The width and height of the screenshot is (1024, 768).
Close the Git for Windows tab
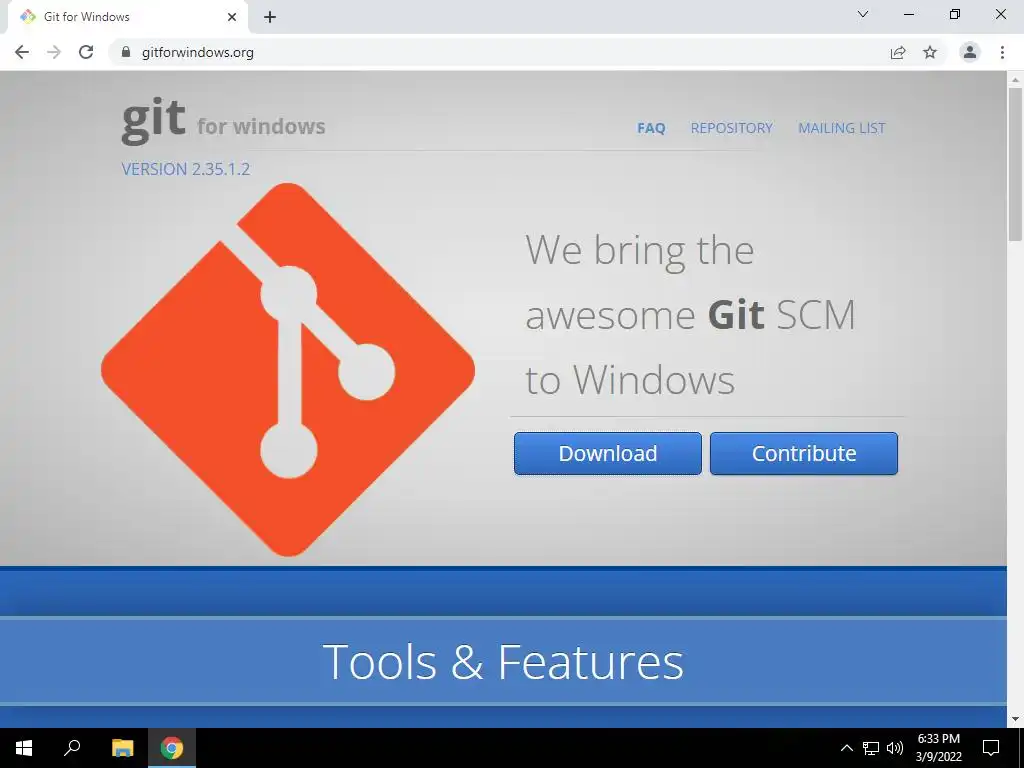click(232, 17)
